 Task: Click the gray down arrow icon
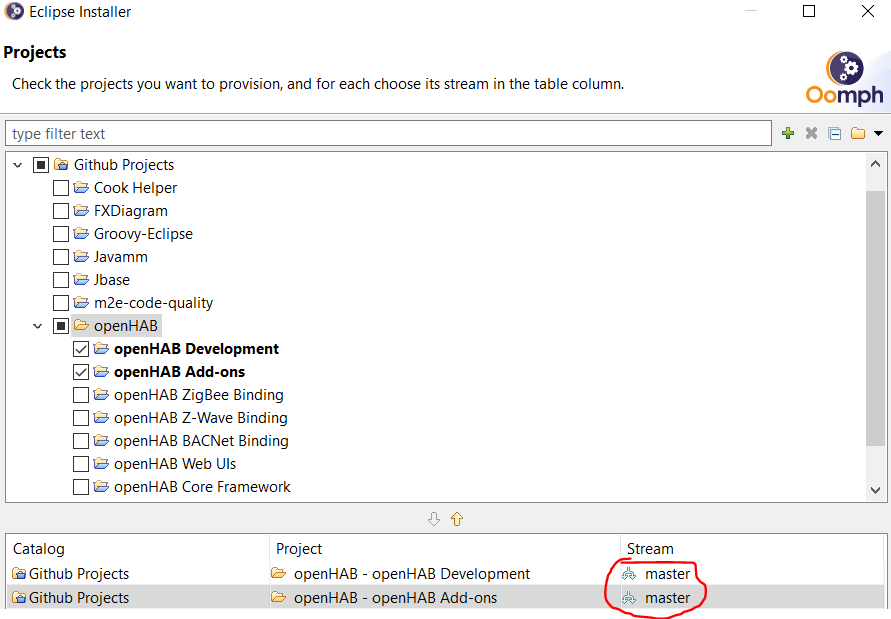pos(433,519)
